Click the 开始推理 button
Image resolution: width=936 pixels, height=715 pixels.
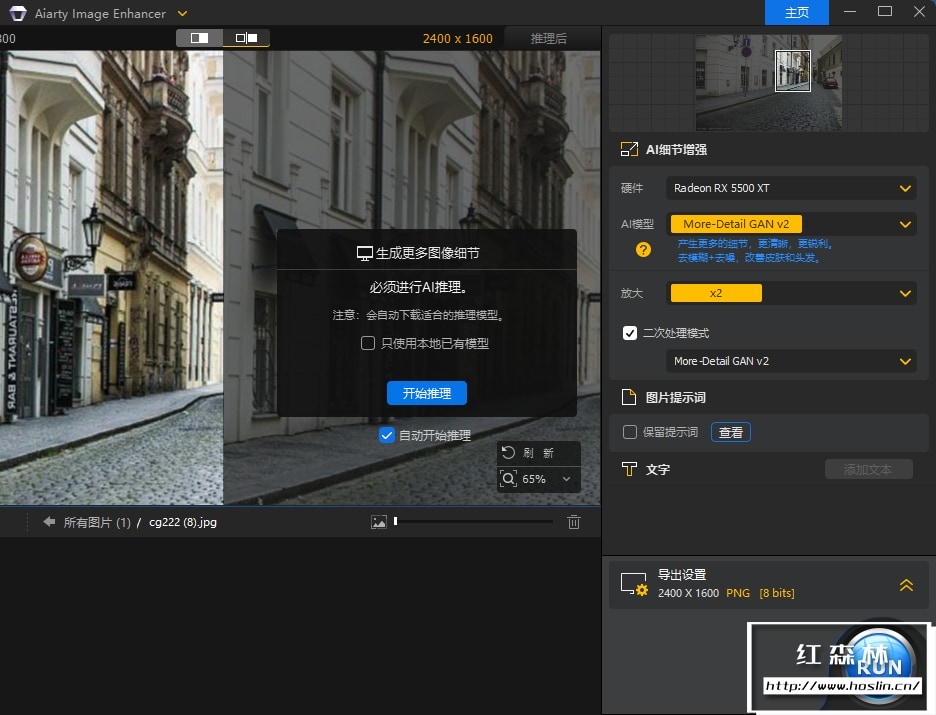click(x=427, y=393)
